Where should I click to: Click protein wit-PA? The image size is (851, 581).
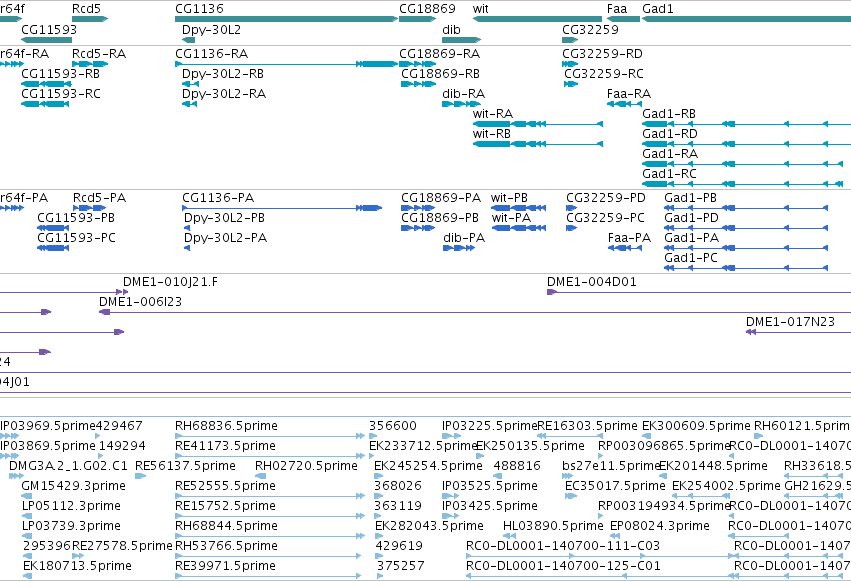pyautogui.click(x=519, y=228)
